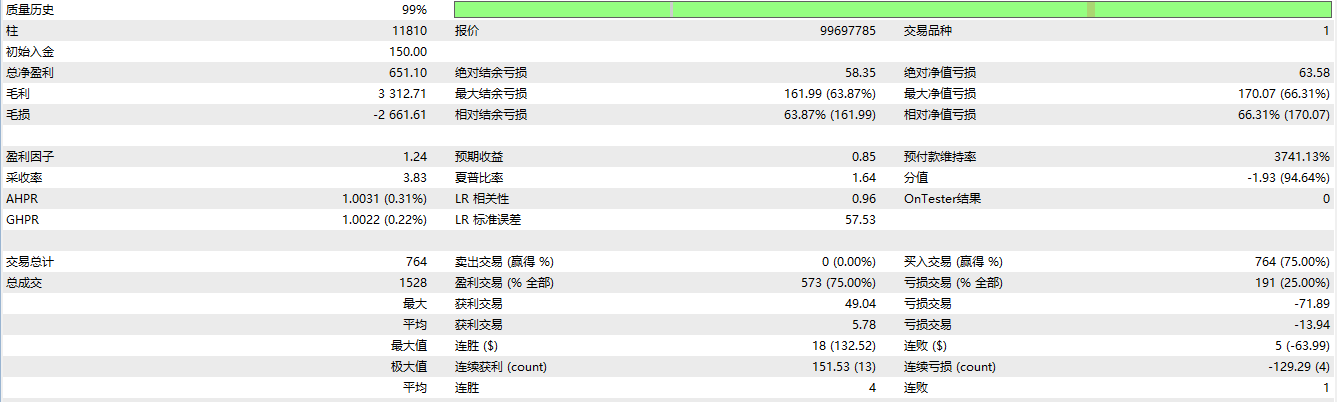The height and width of the screenshot is (402, 1337).
Task: Select the OnTester结果 label
Action: (x=942, y=199)
